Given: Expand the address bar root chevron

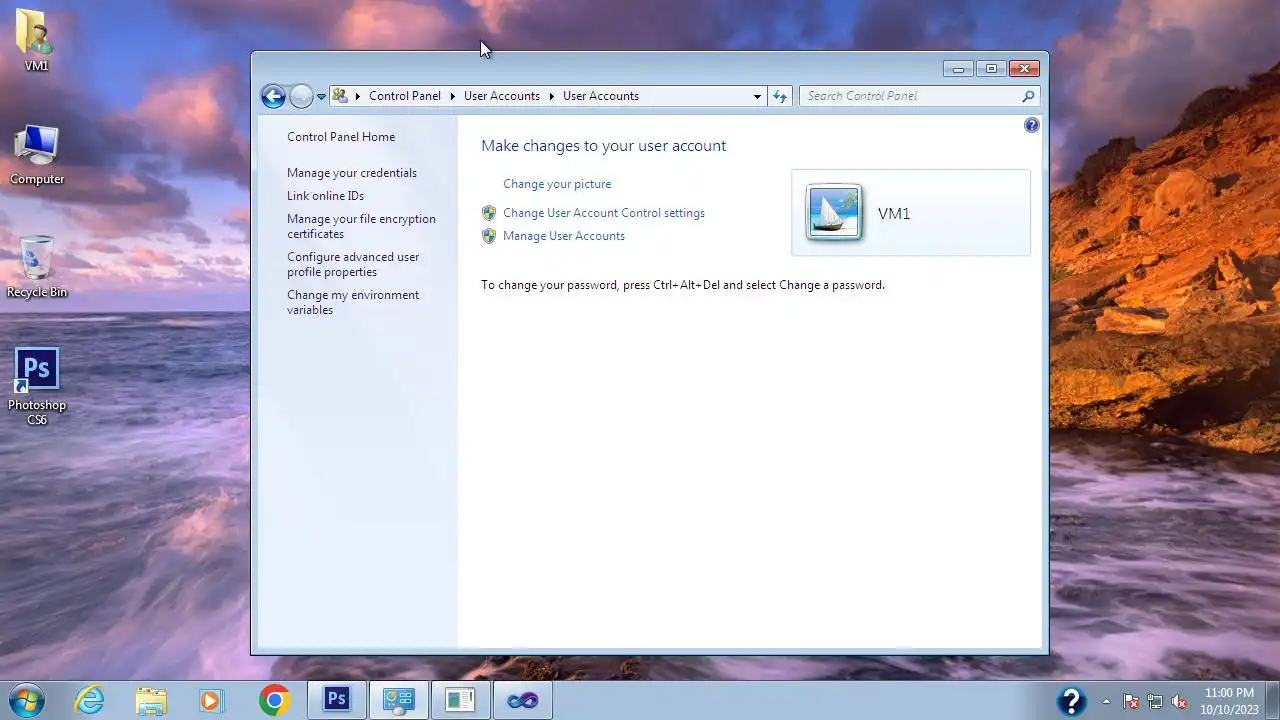Looking at the screenshot, I should (357, 96).
